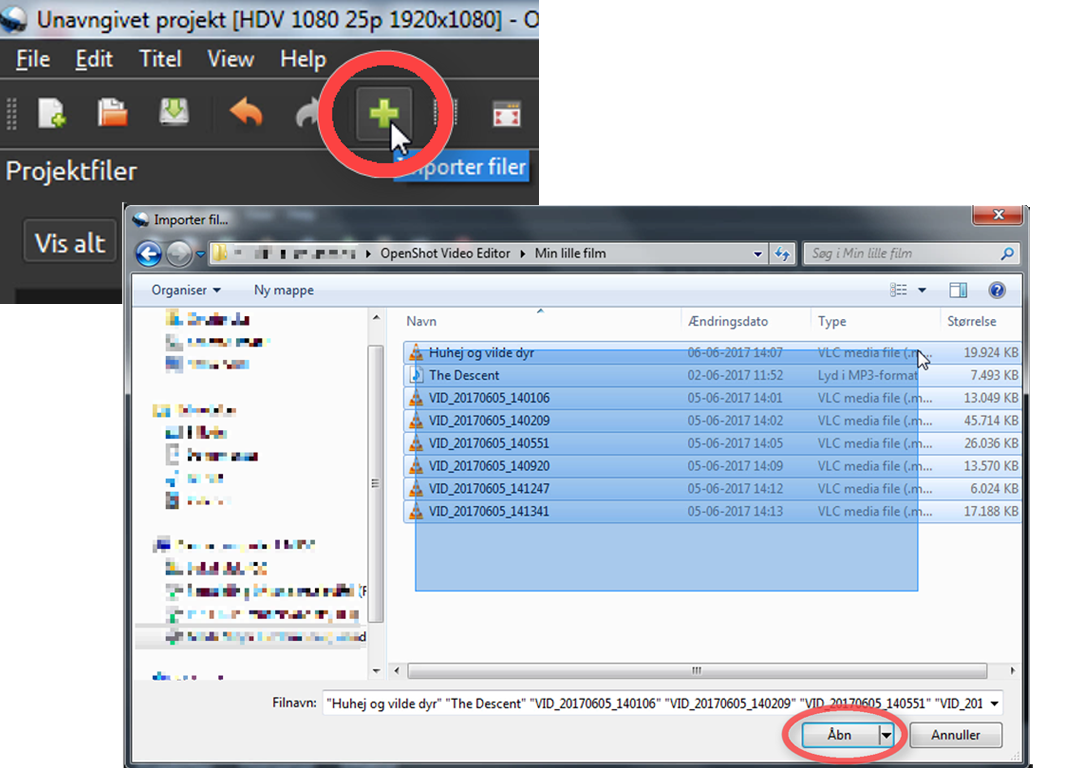
Task: Change view with the view-mode icon
Action: [x=898, y=290]
